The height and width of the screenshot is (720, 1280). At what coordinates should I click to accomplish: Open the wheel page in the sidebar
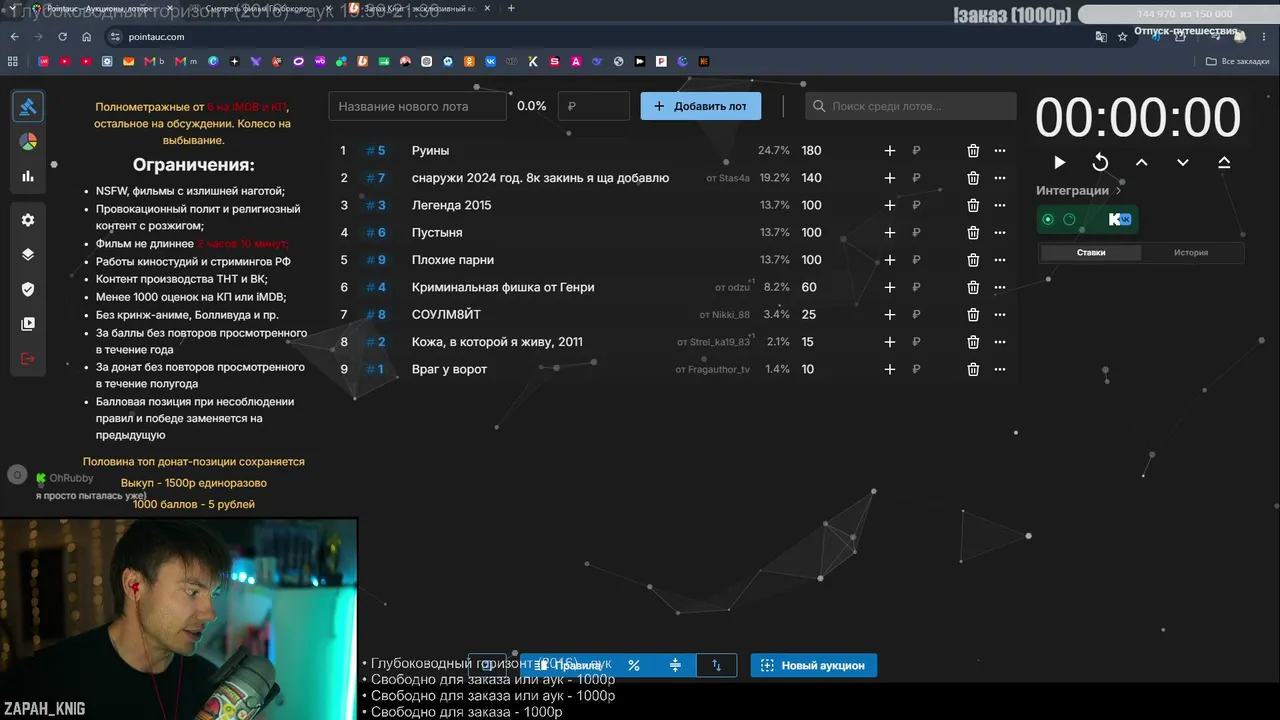(28, 142)
